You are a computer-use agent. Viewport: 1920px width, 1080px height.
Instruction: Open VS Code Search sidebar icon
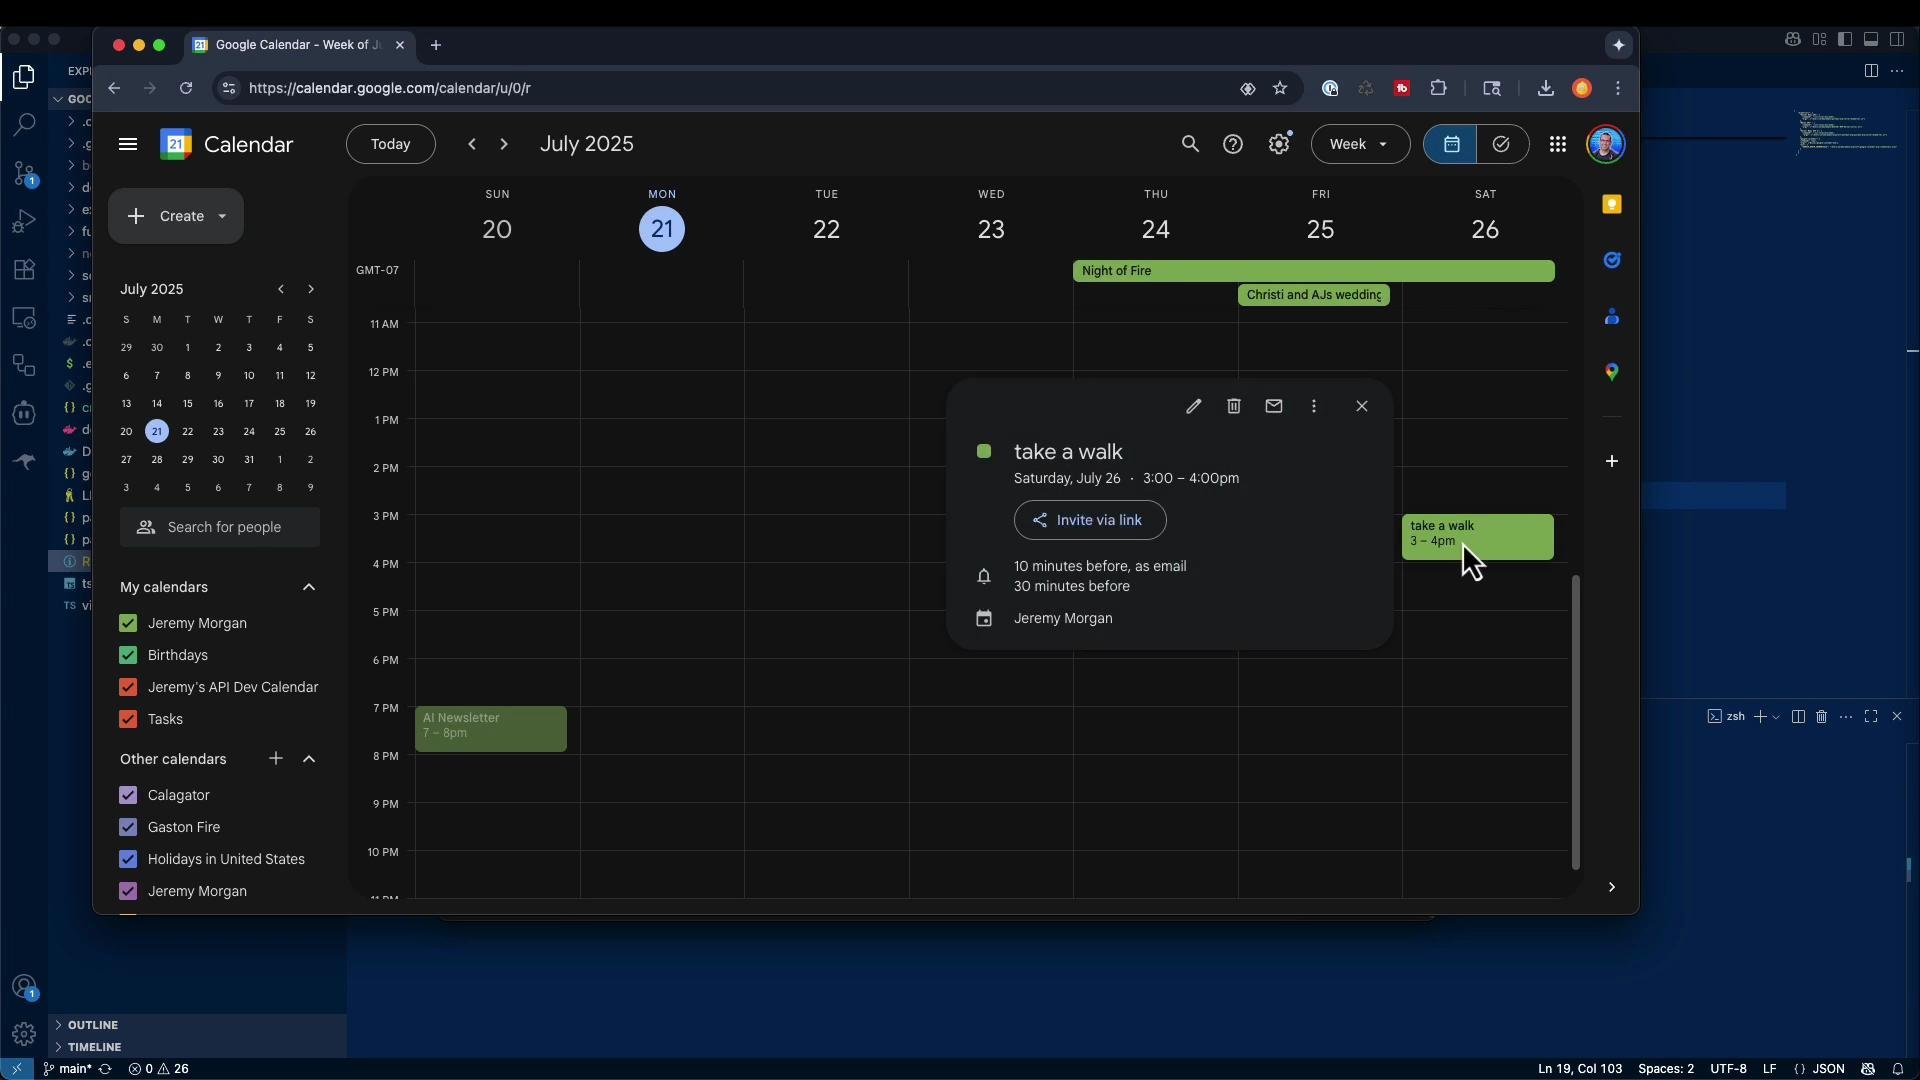pos(24,125)
